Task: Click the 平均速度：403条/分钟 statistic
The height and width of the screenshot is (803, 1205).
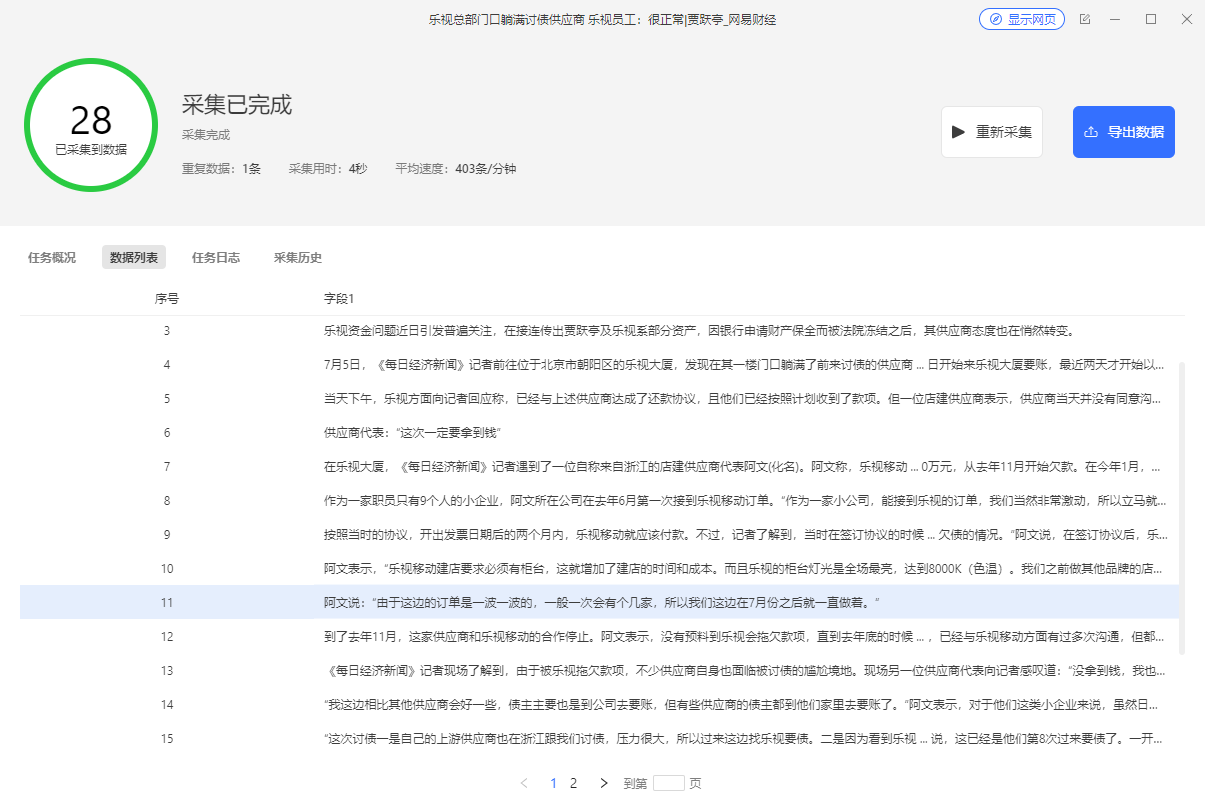Action: 455,168
